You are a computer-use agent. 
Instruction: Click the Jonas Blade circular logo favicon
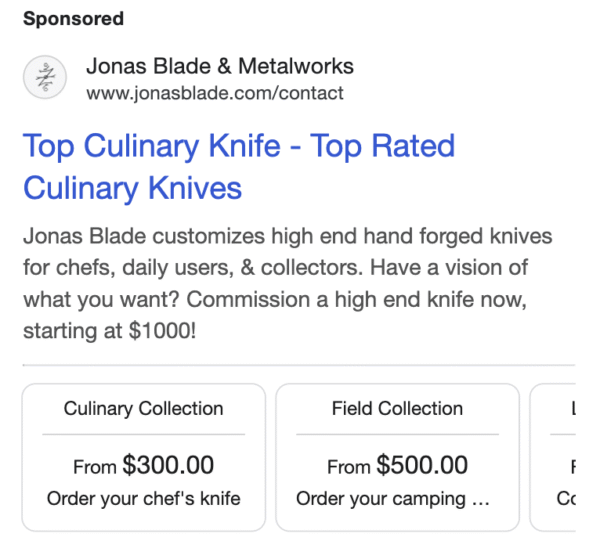pos(45,77)
